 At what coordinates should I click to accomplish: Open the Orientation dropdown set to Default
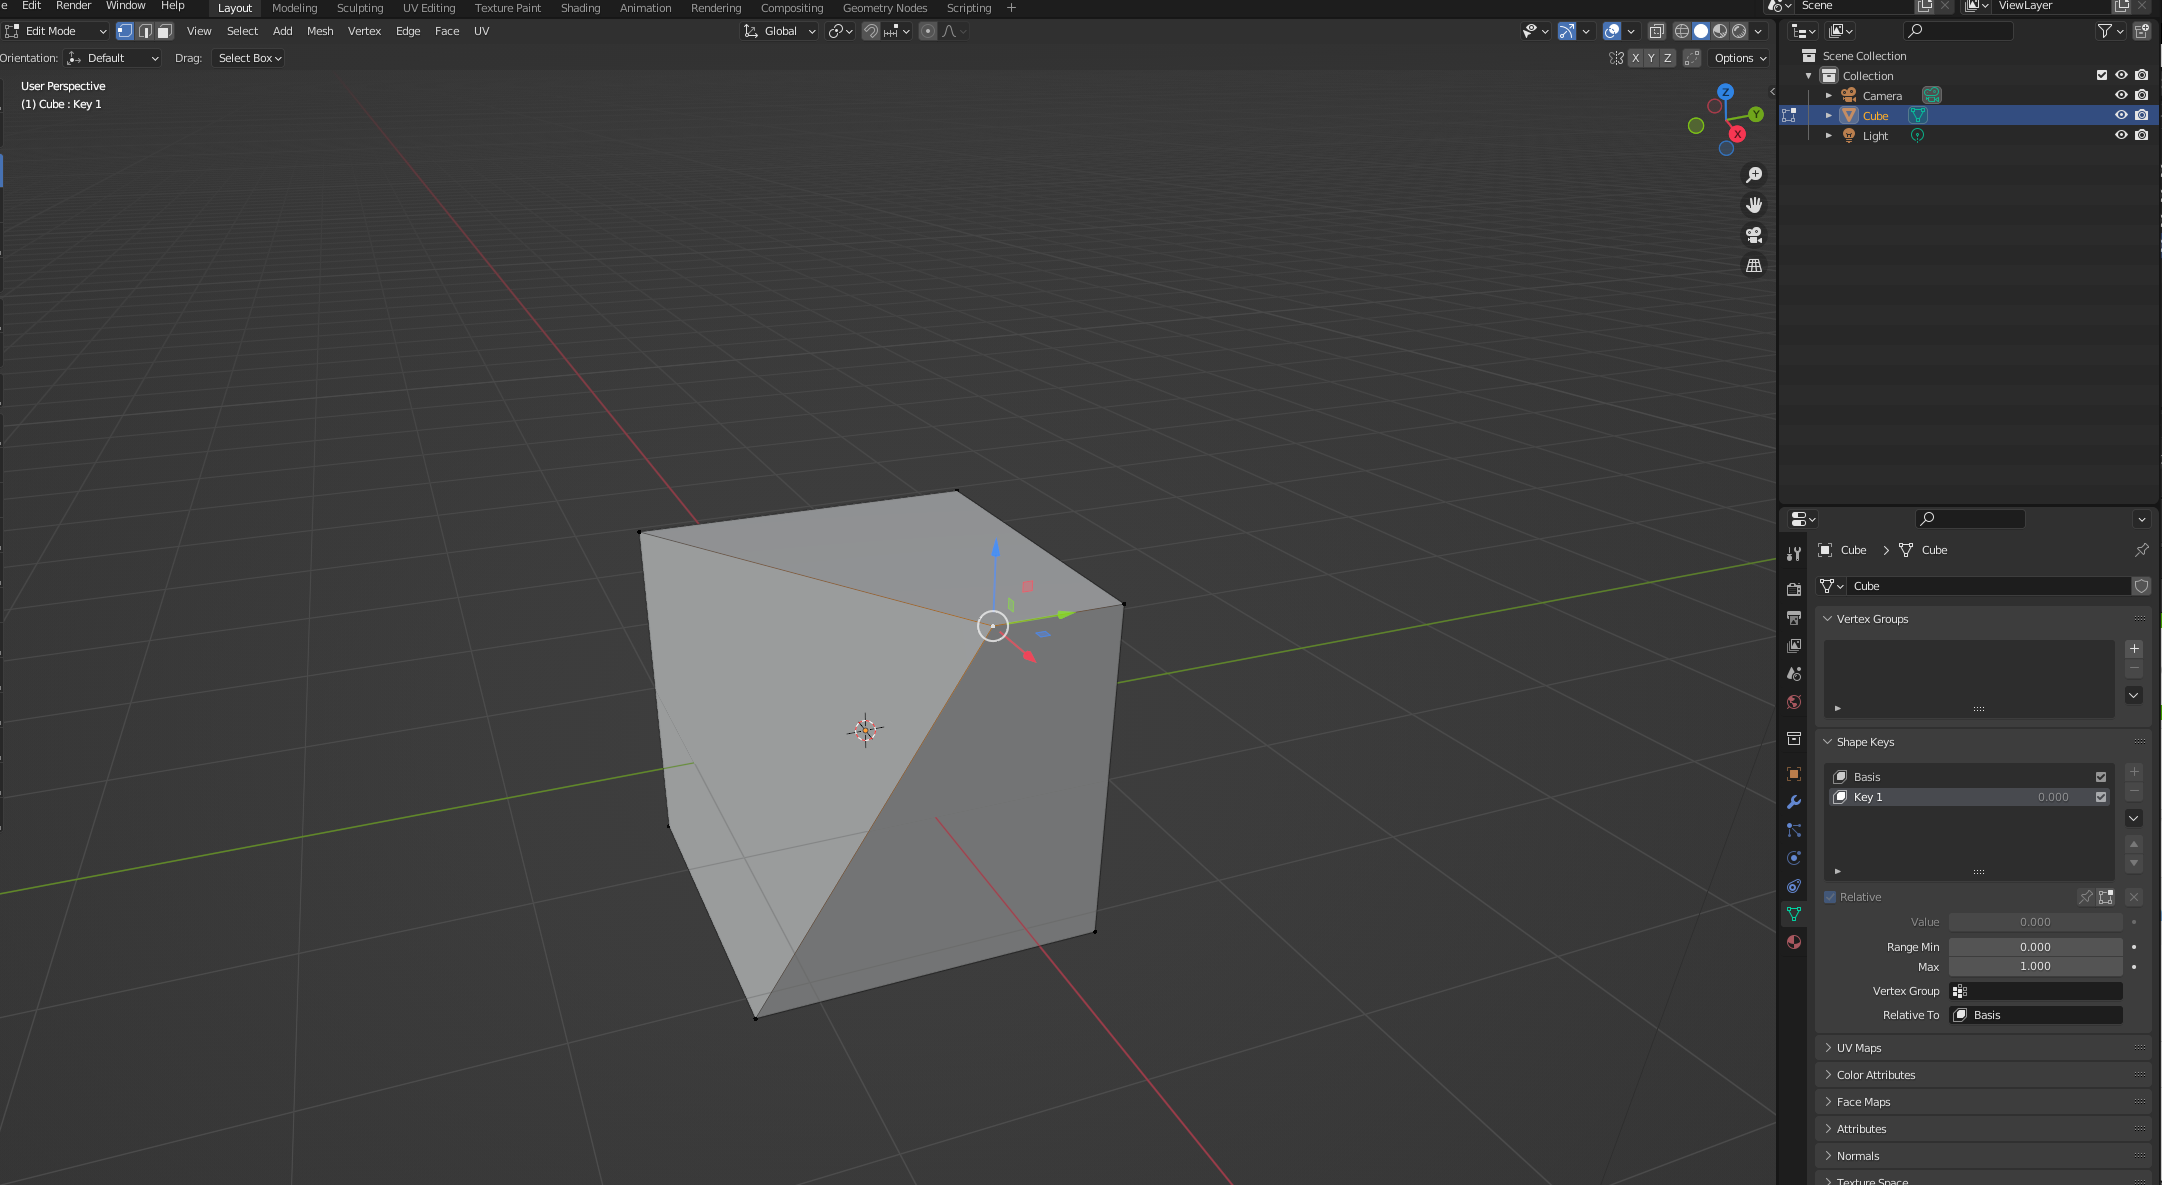tap(112, 57)
